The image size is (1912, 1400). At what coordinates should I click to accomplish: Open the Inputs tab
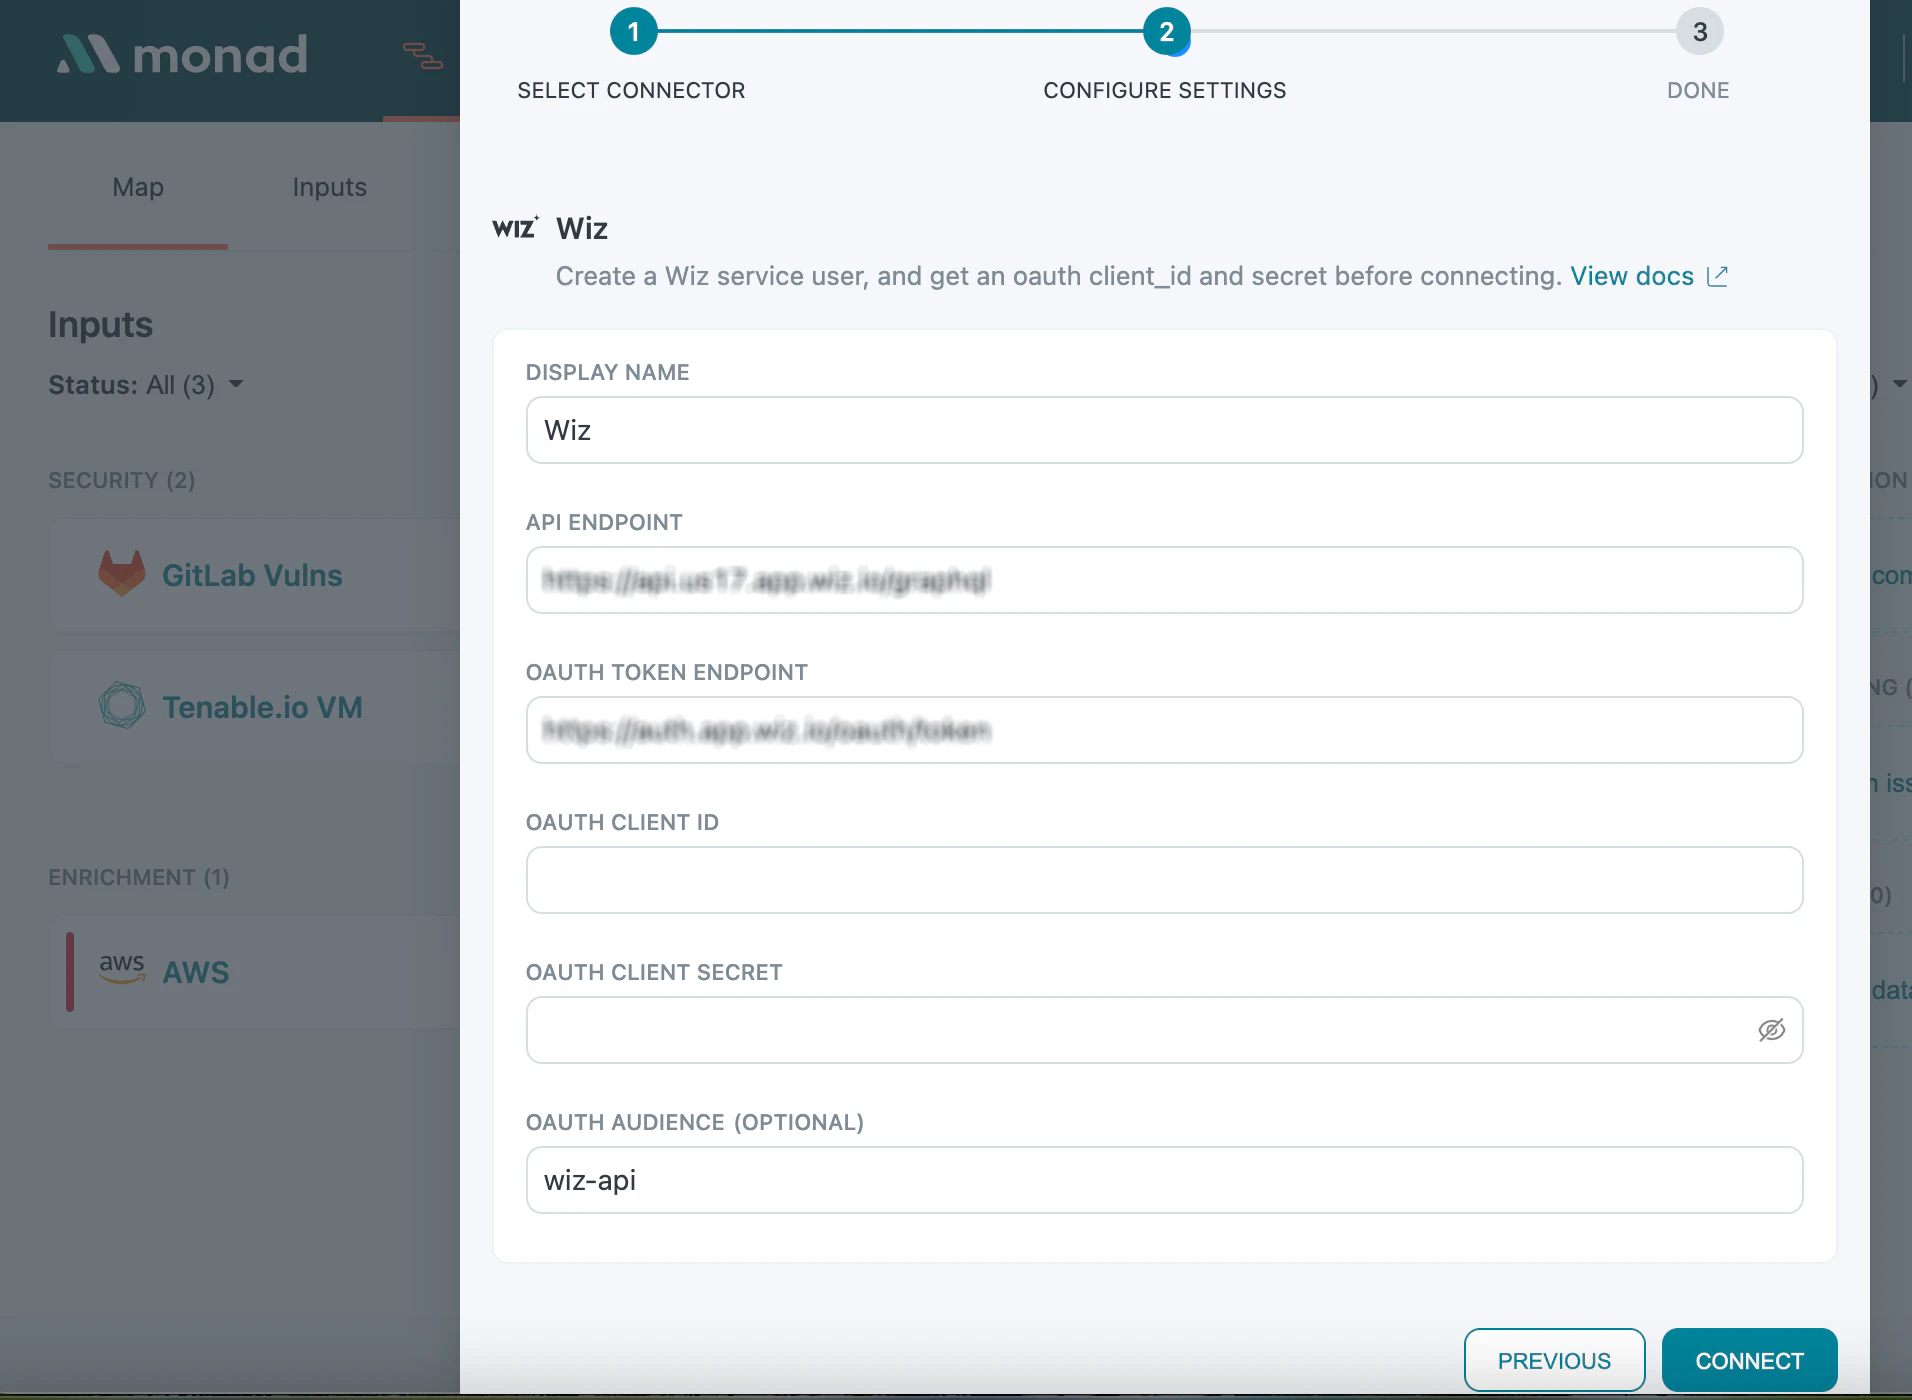tap(329, 188)
